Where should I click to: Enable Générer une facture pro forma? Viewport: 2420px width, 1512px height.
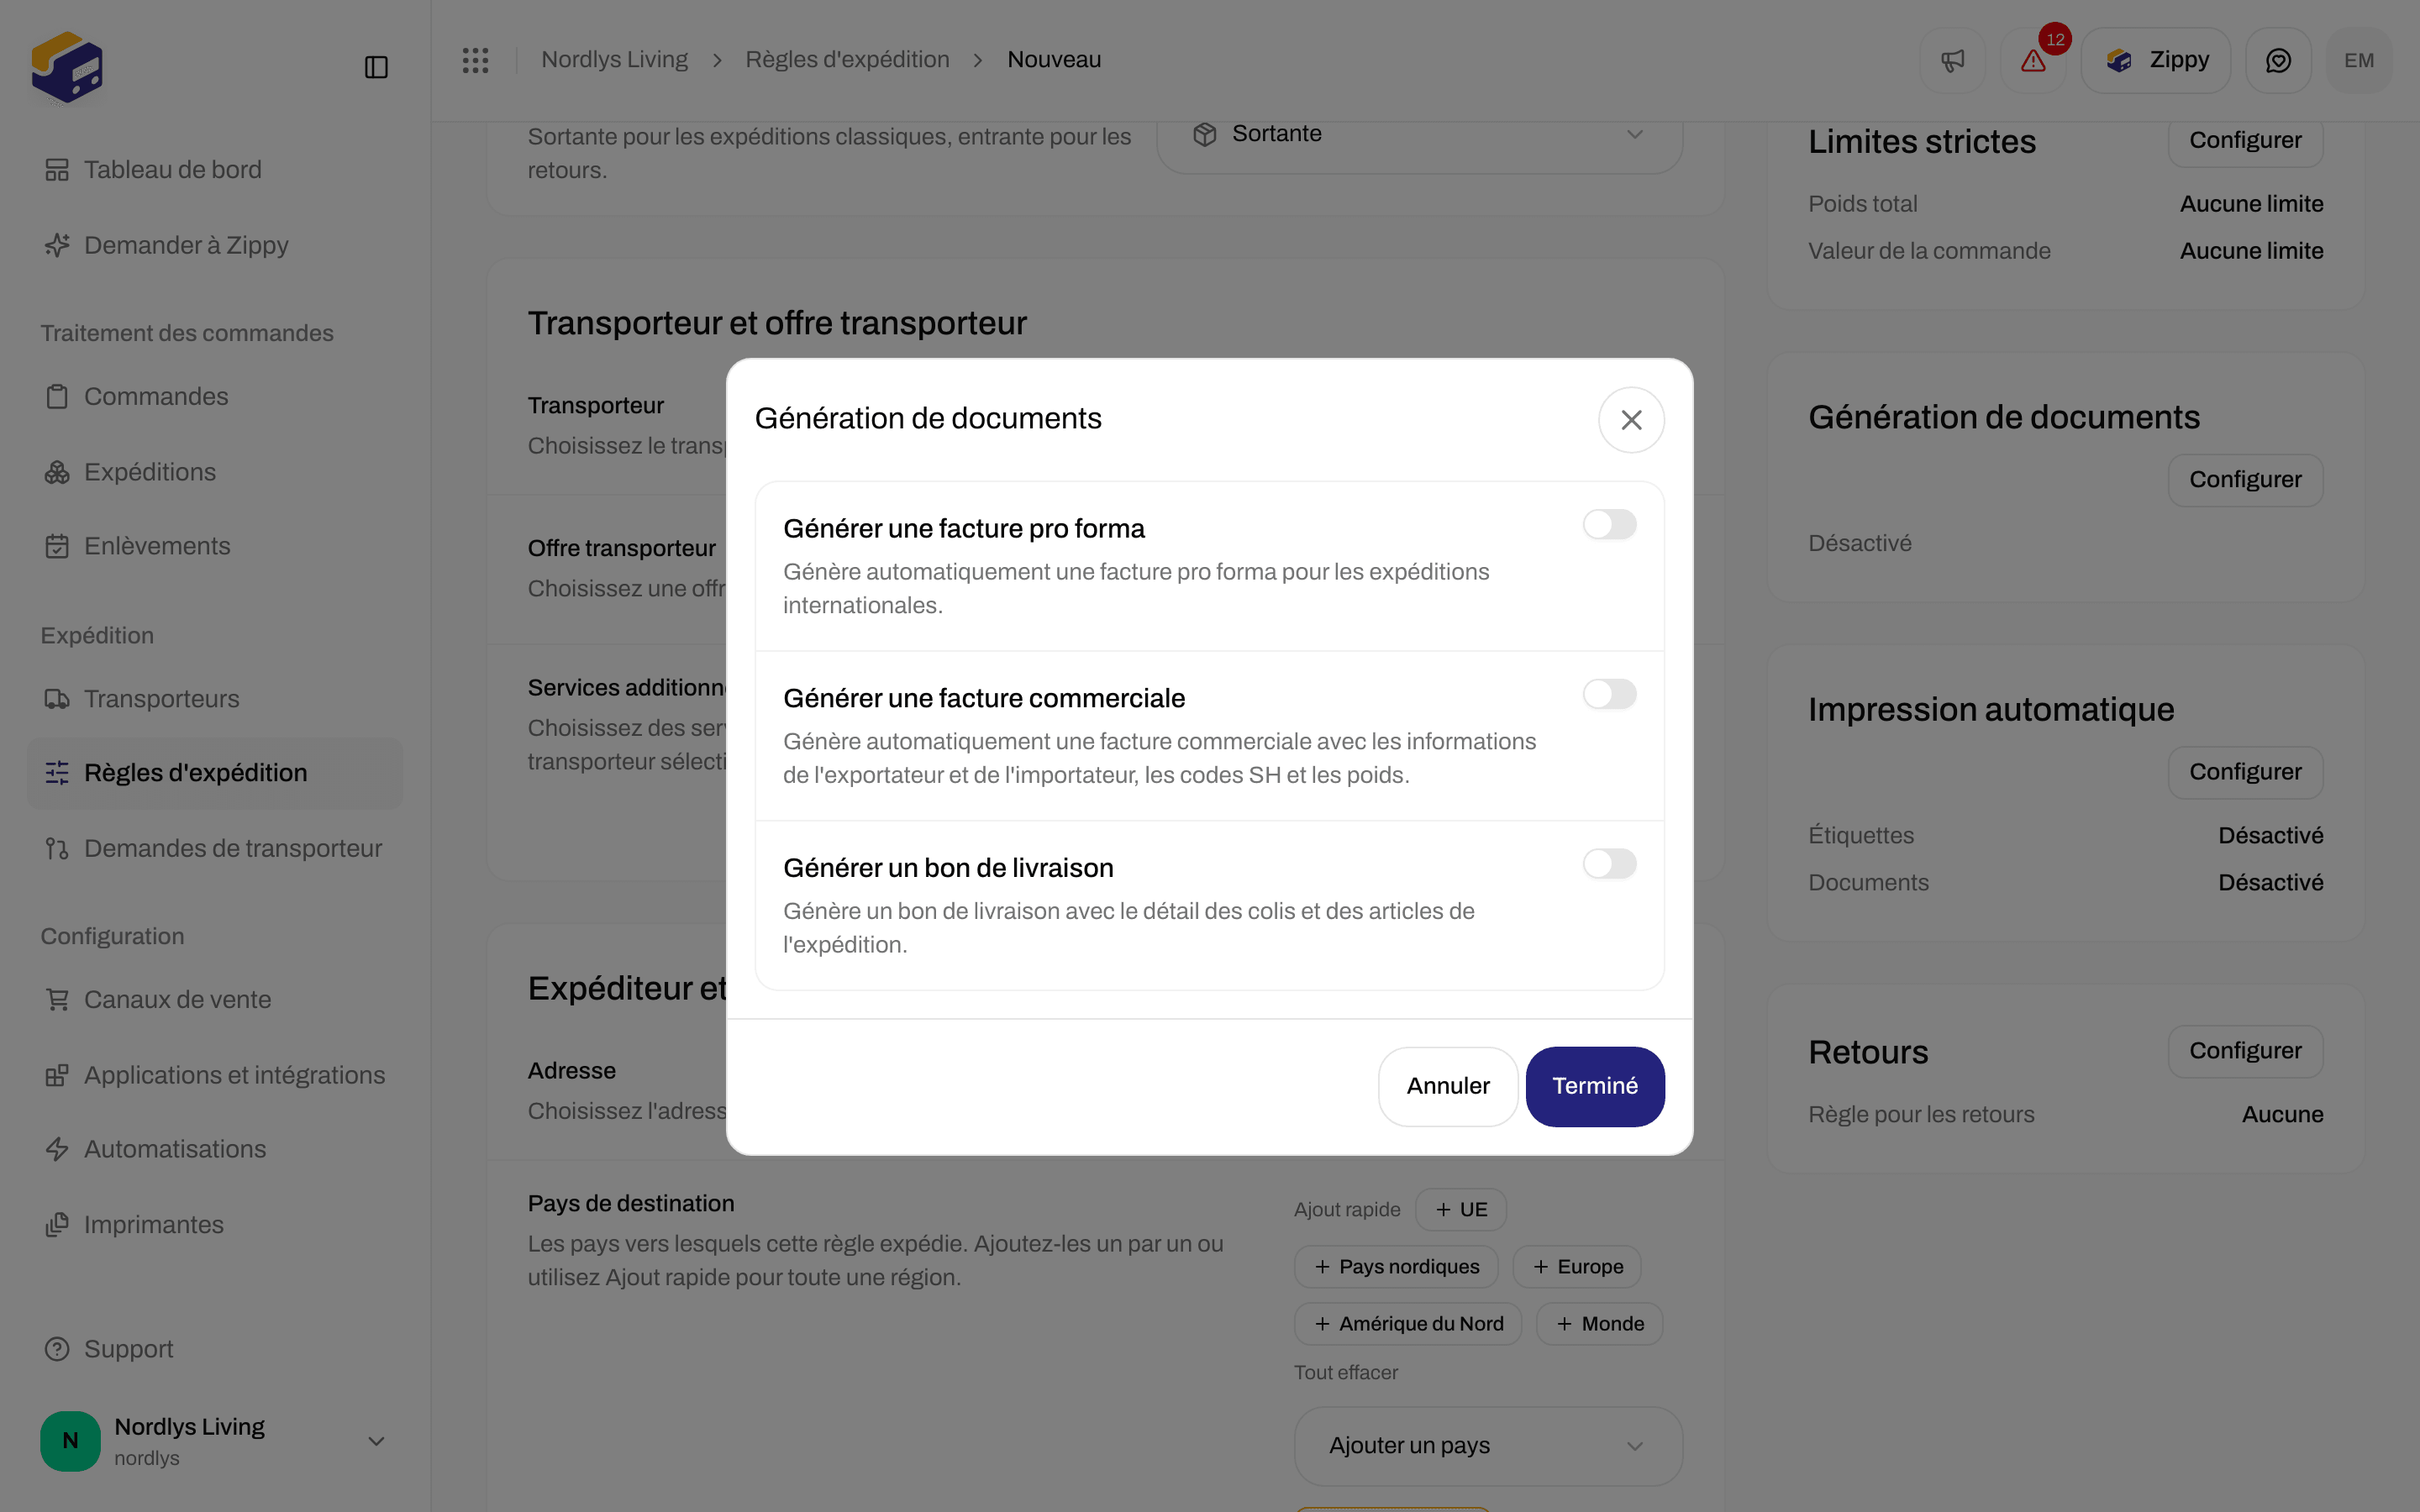(1609, 524)
